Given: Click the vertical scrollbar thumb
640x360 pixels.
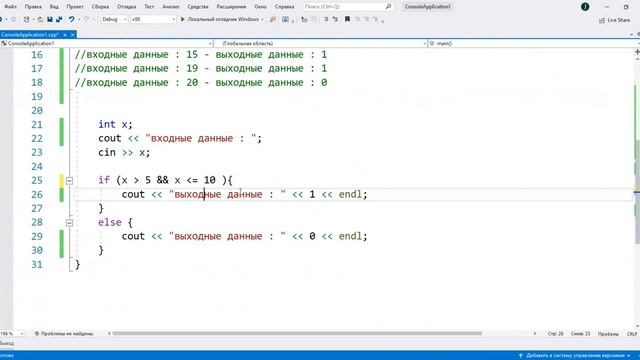Looking at the screenshot, I should (x=637, y=192).
